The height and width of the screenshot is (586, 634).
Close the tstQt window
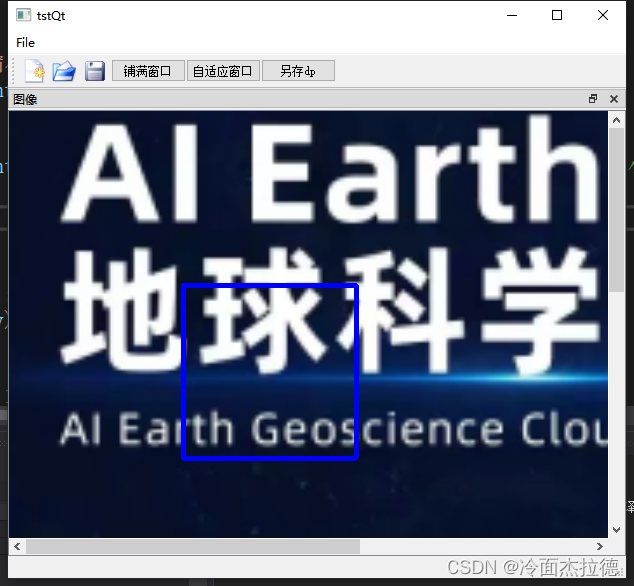602,15
